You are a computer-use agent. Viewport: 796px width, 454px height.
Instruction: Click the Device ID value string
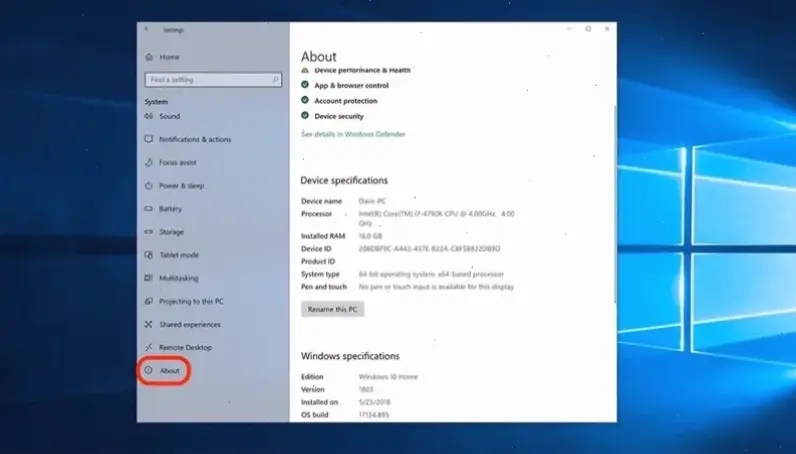click(x=429, y=249)
